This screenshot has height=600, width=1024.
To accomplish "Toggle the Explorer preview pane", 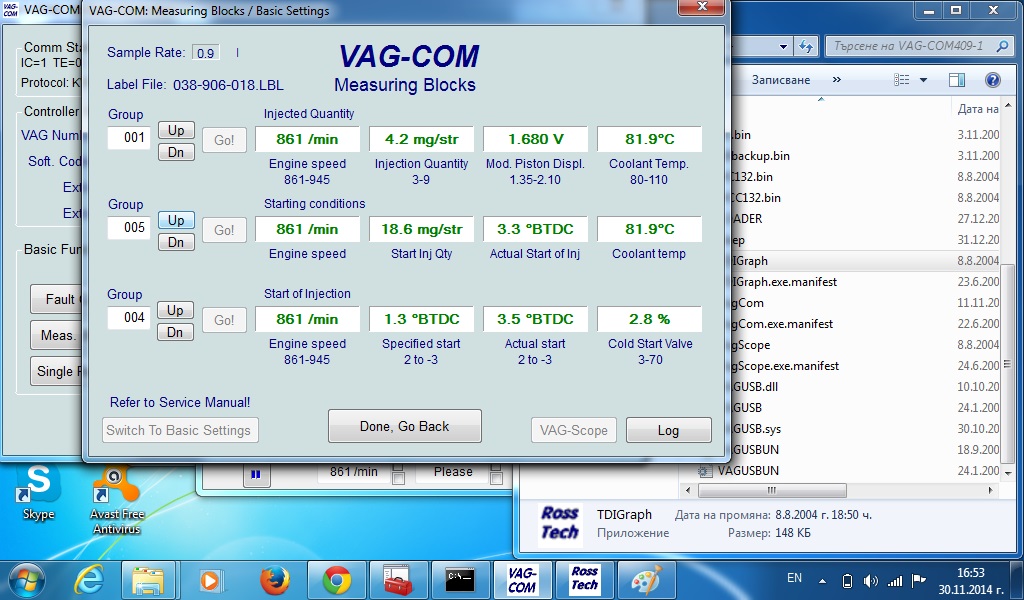I will click(x=956, y=80).
